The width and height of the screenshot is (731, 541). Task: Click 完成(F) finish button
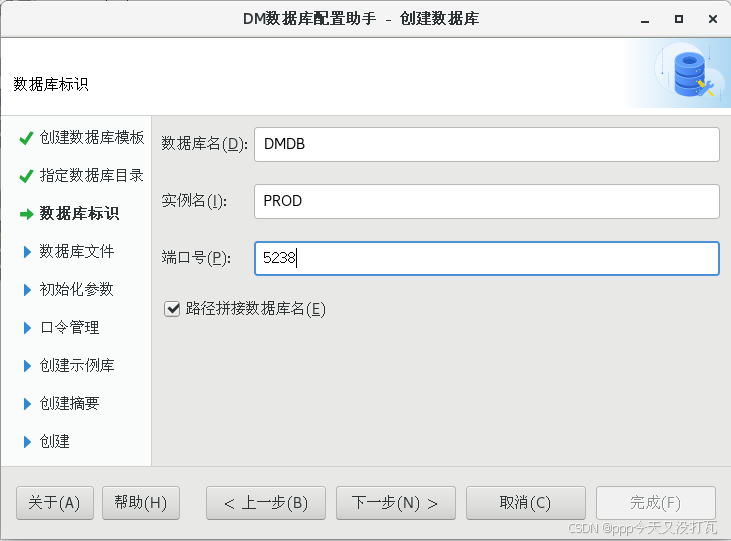click(656, 503)
